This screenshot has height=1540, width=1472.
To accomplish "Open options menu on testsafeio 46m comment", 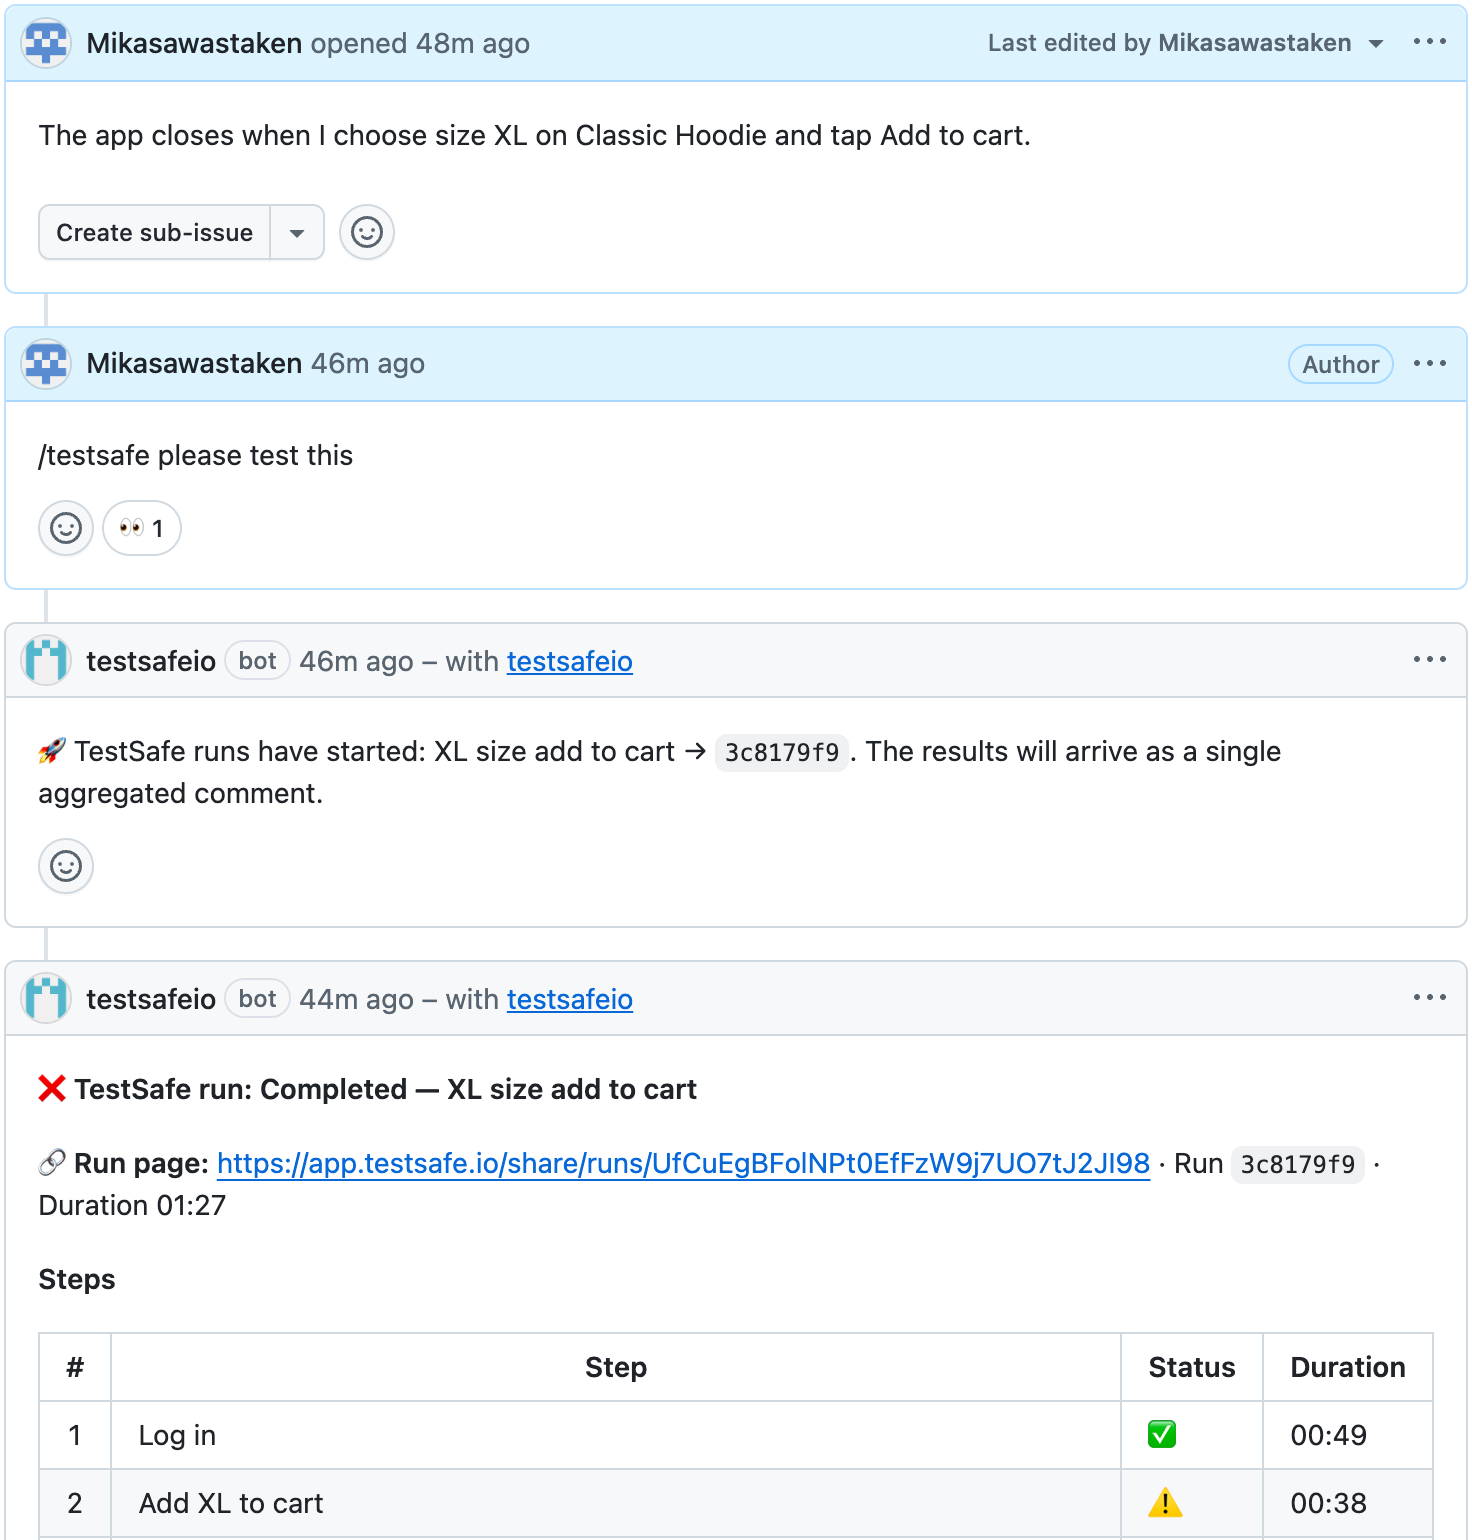I will point(1430,660).
